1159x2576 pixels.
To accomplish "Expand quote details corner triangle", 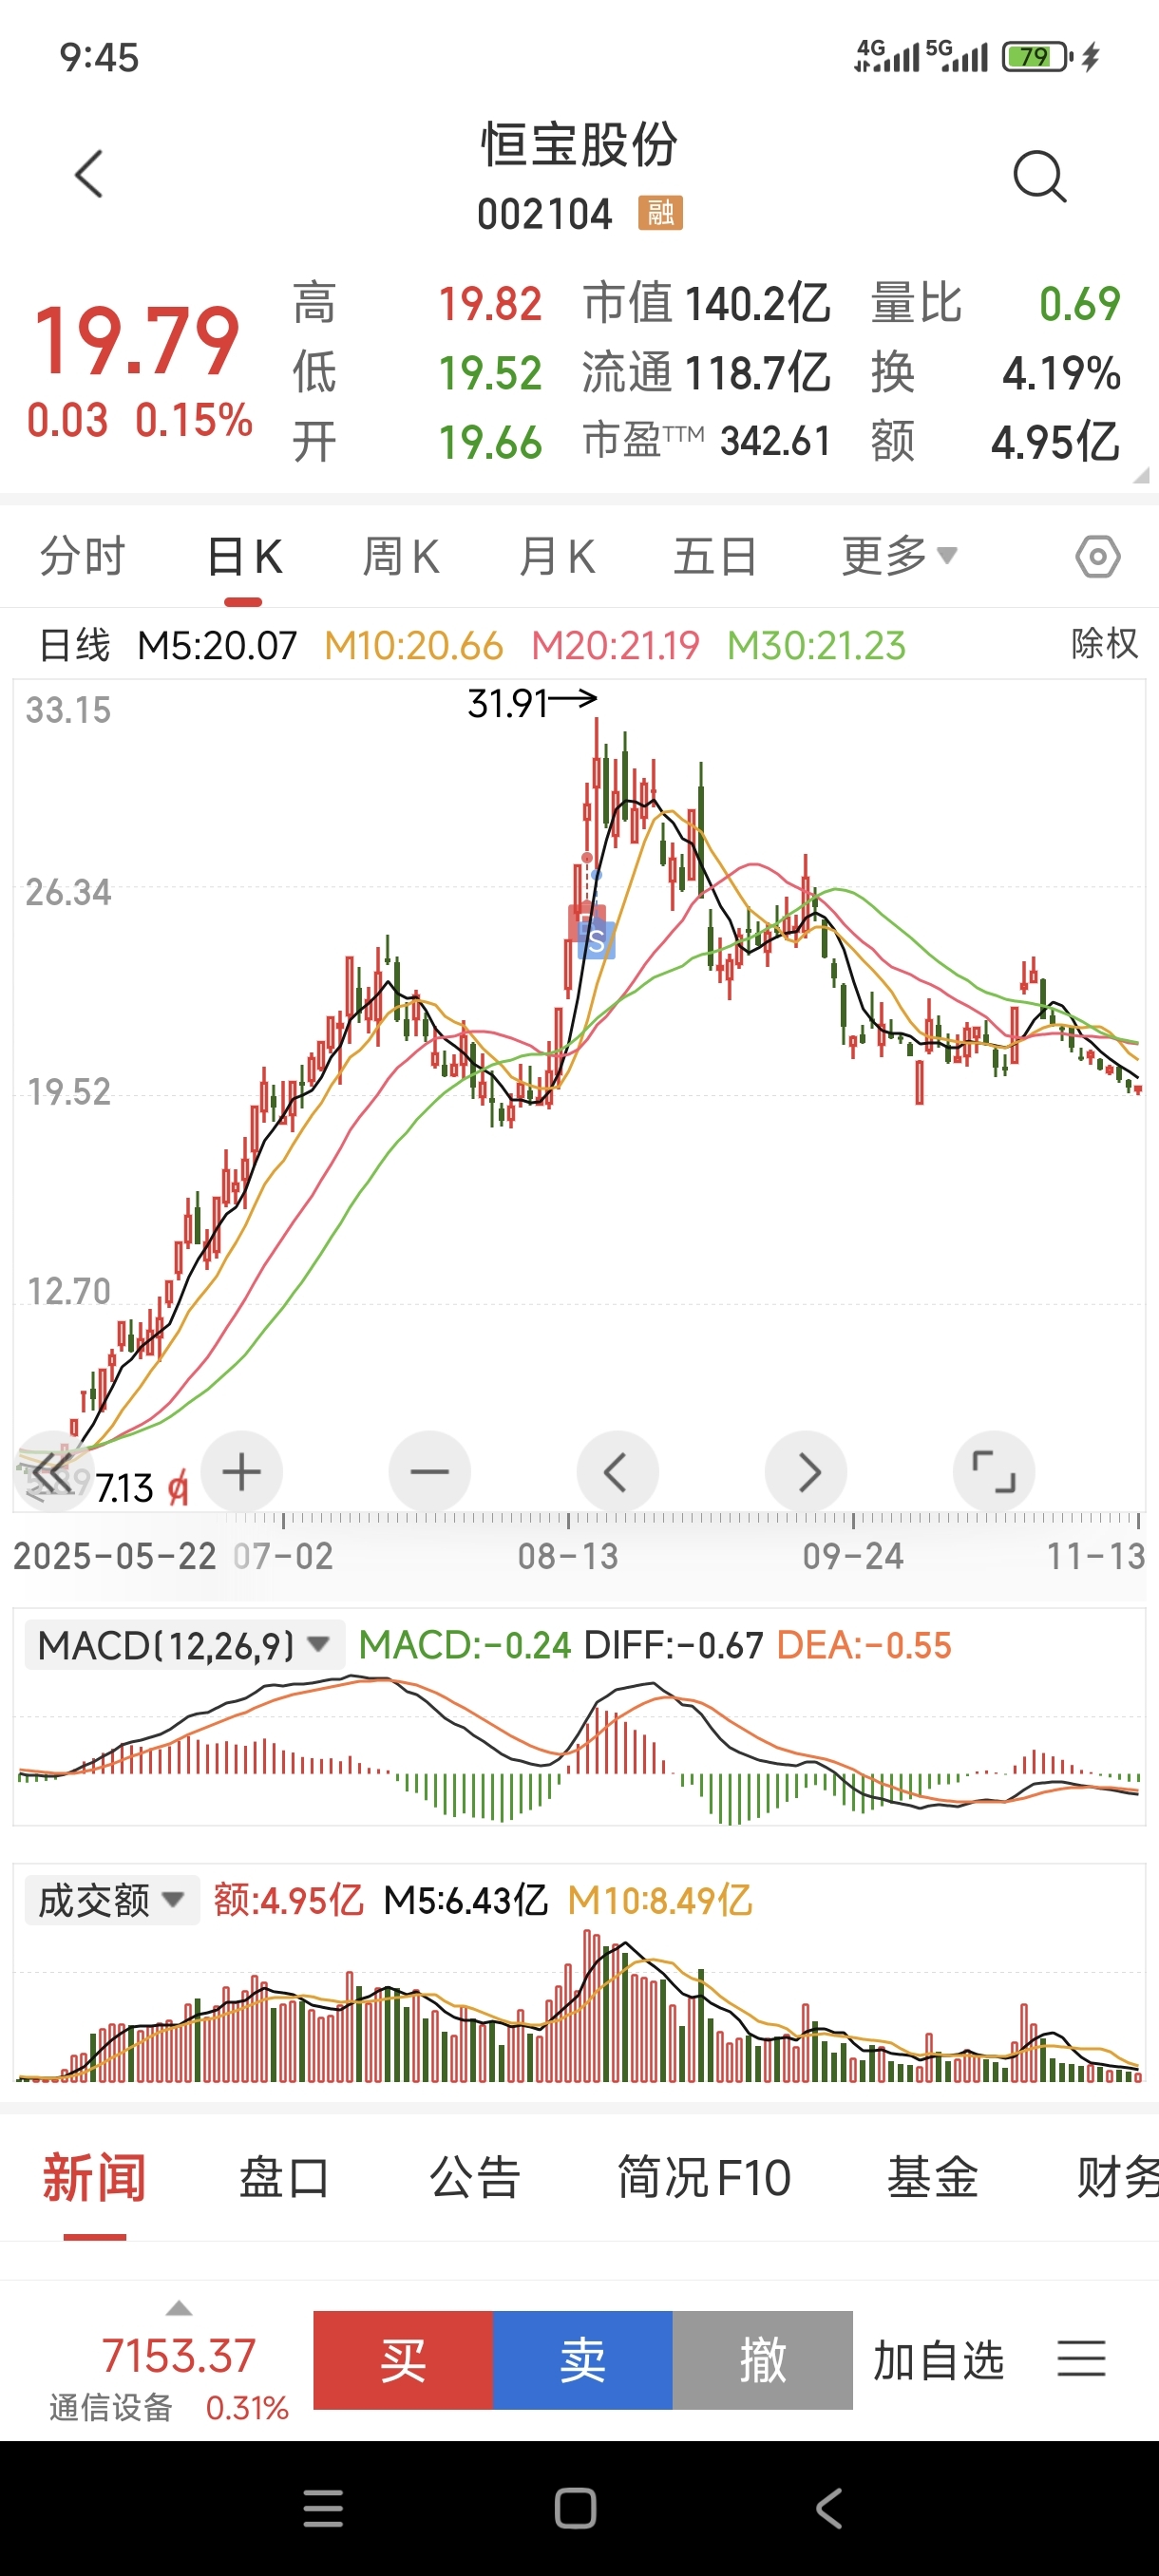I will click(1141, 476).
